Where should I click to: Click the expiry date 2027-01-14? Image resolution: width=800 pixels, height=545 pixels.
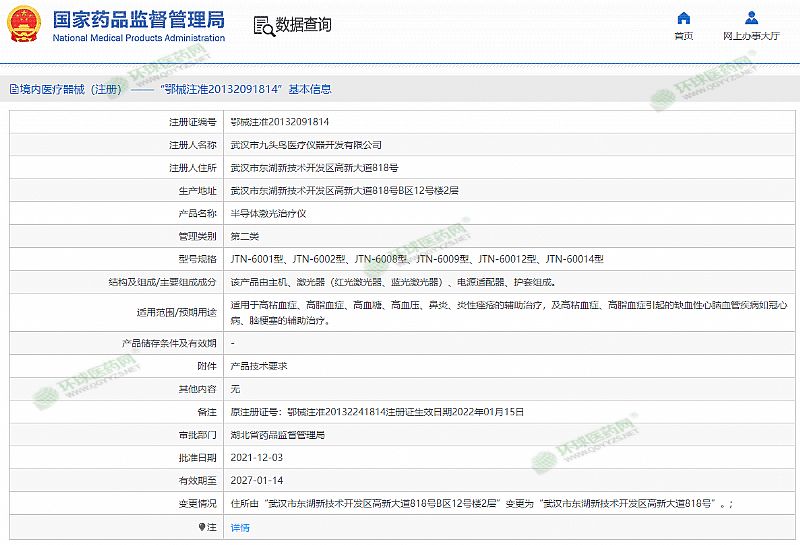[x=257, y=480]
